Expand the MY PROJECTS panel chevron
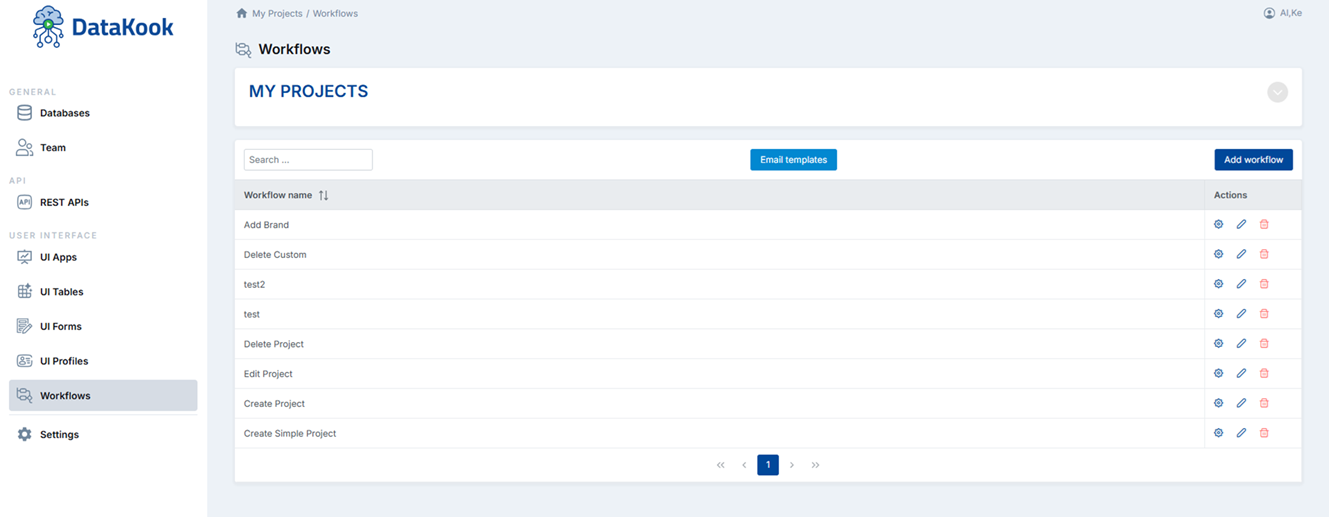 [1277, 92]
